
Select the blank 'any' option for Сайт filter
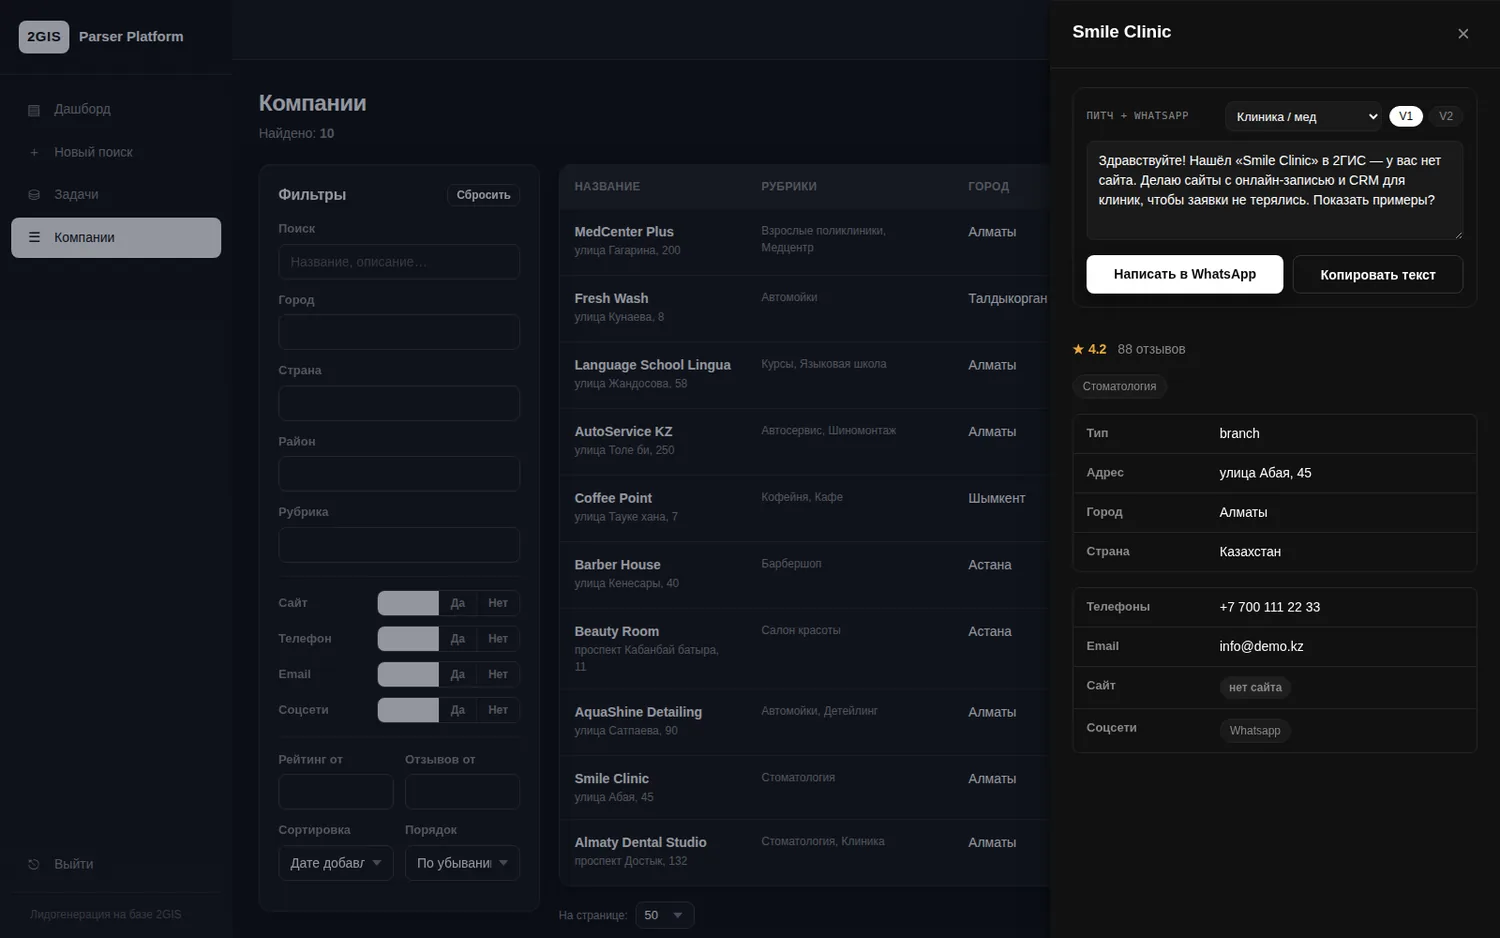pos(408,603)
